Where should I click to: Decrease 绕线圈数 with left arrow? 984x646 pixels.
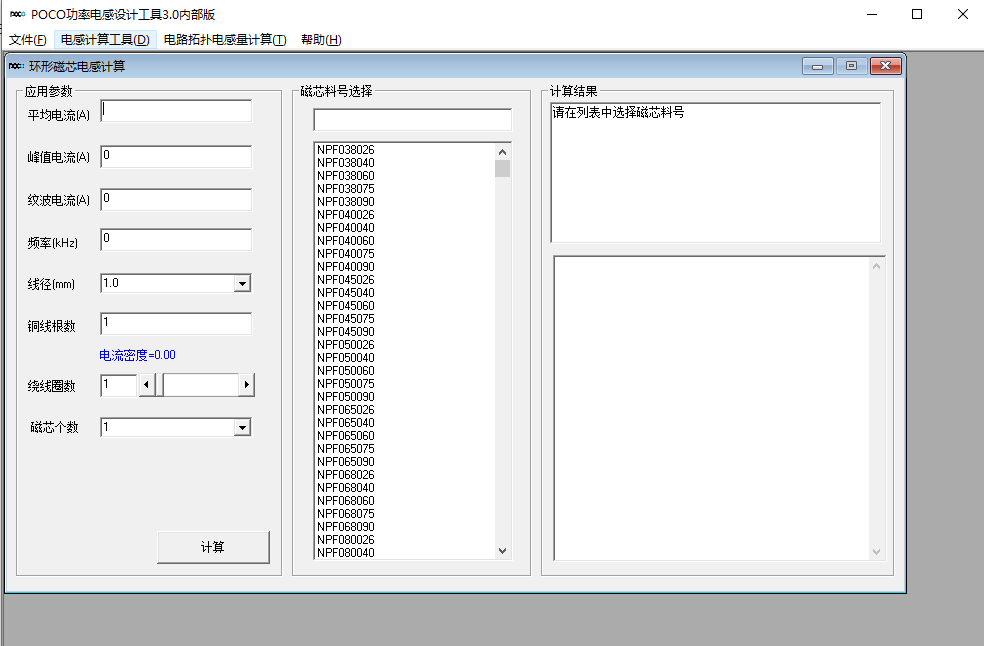(146, 385)
